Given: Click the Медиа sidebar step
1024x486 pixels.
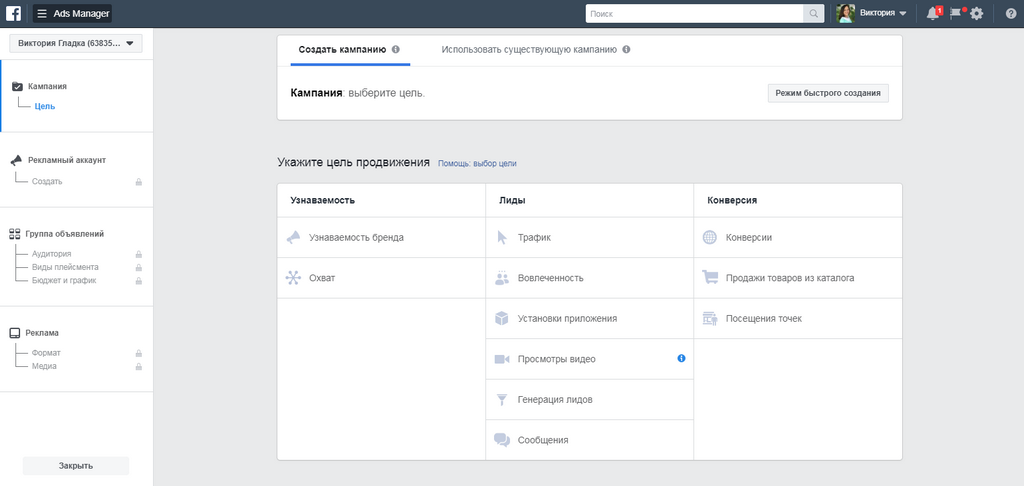Looking at the screenshot, I should pyautogui.click(x=44, y=366).
